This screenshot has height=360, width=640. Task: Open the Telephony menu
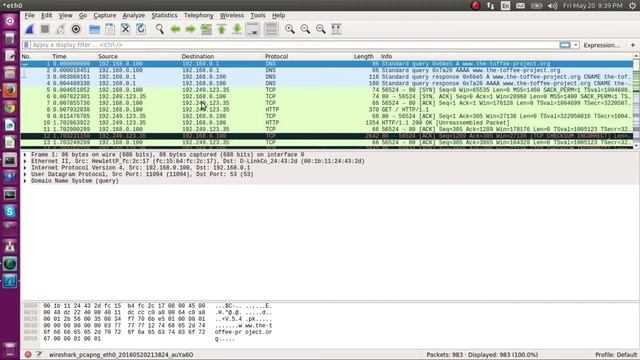point(198,15)
